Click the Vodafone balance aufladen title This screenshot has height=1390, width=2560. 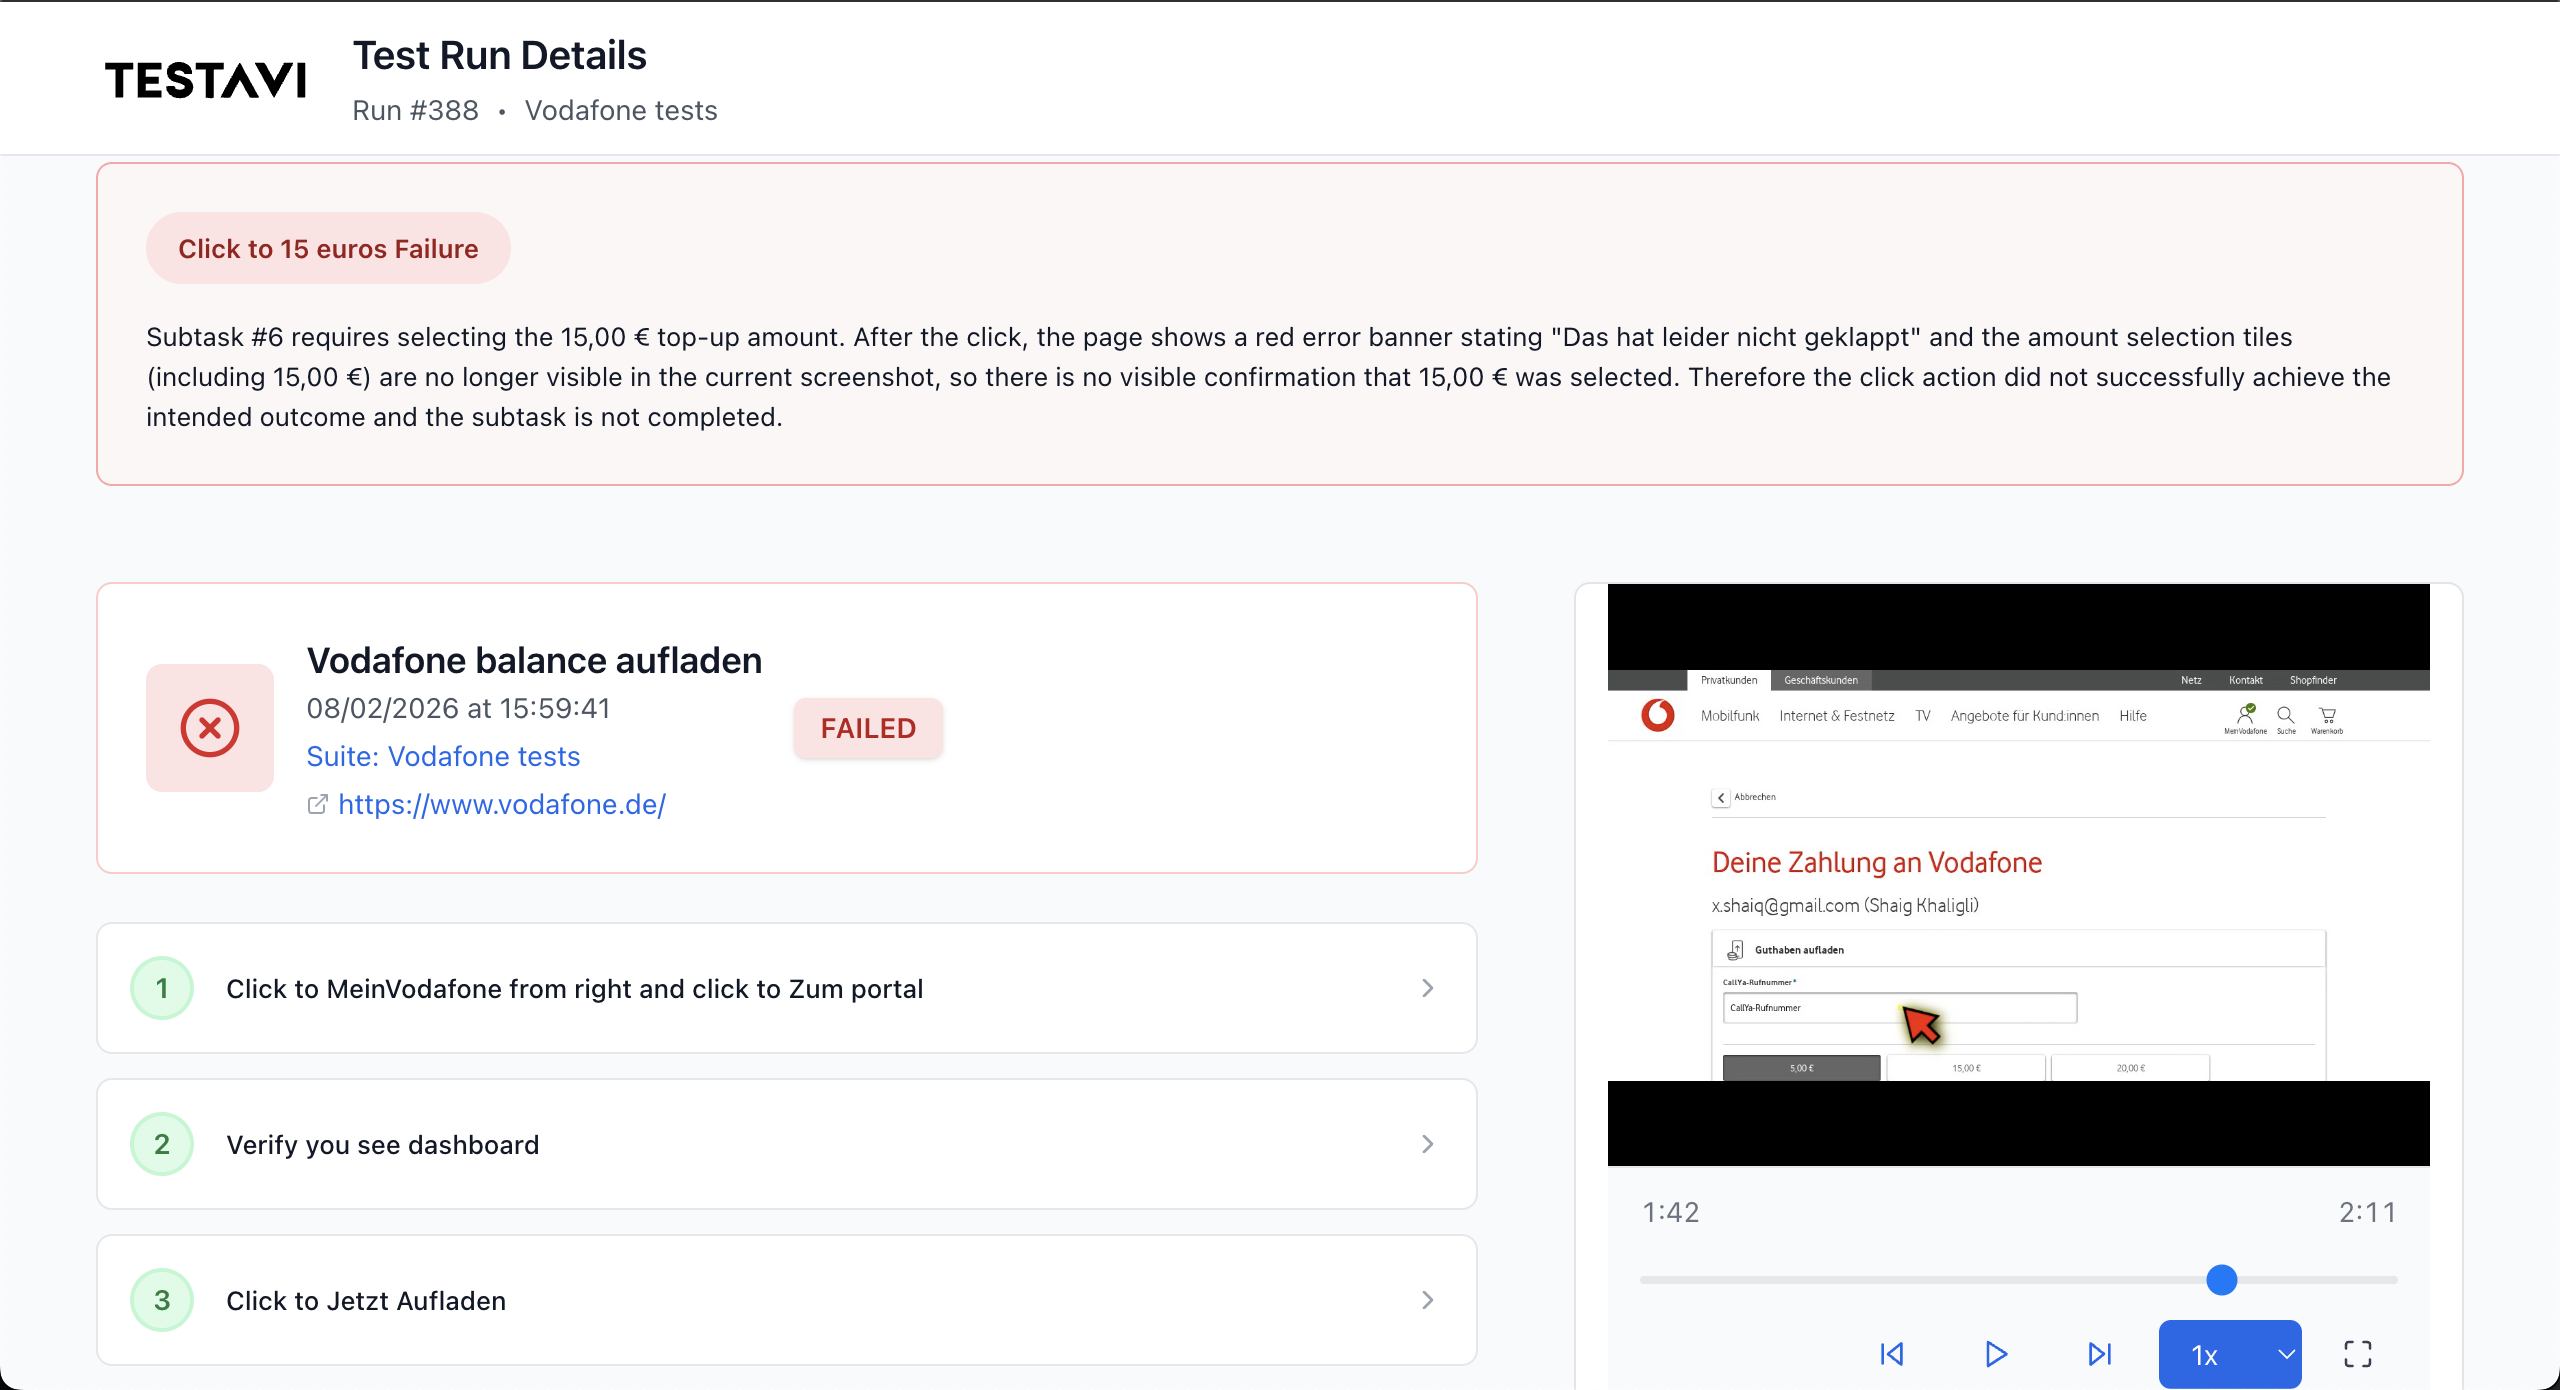click(x=534, y=660)
